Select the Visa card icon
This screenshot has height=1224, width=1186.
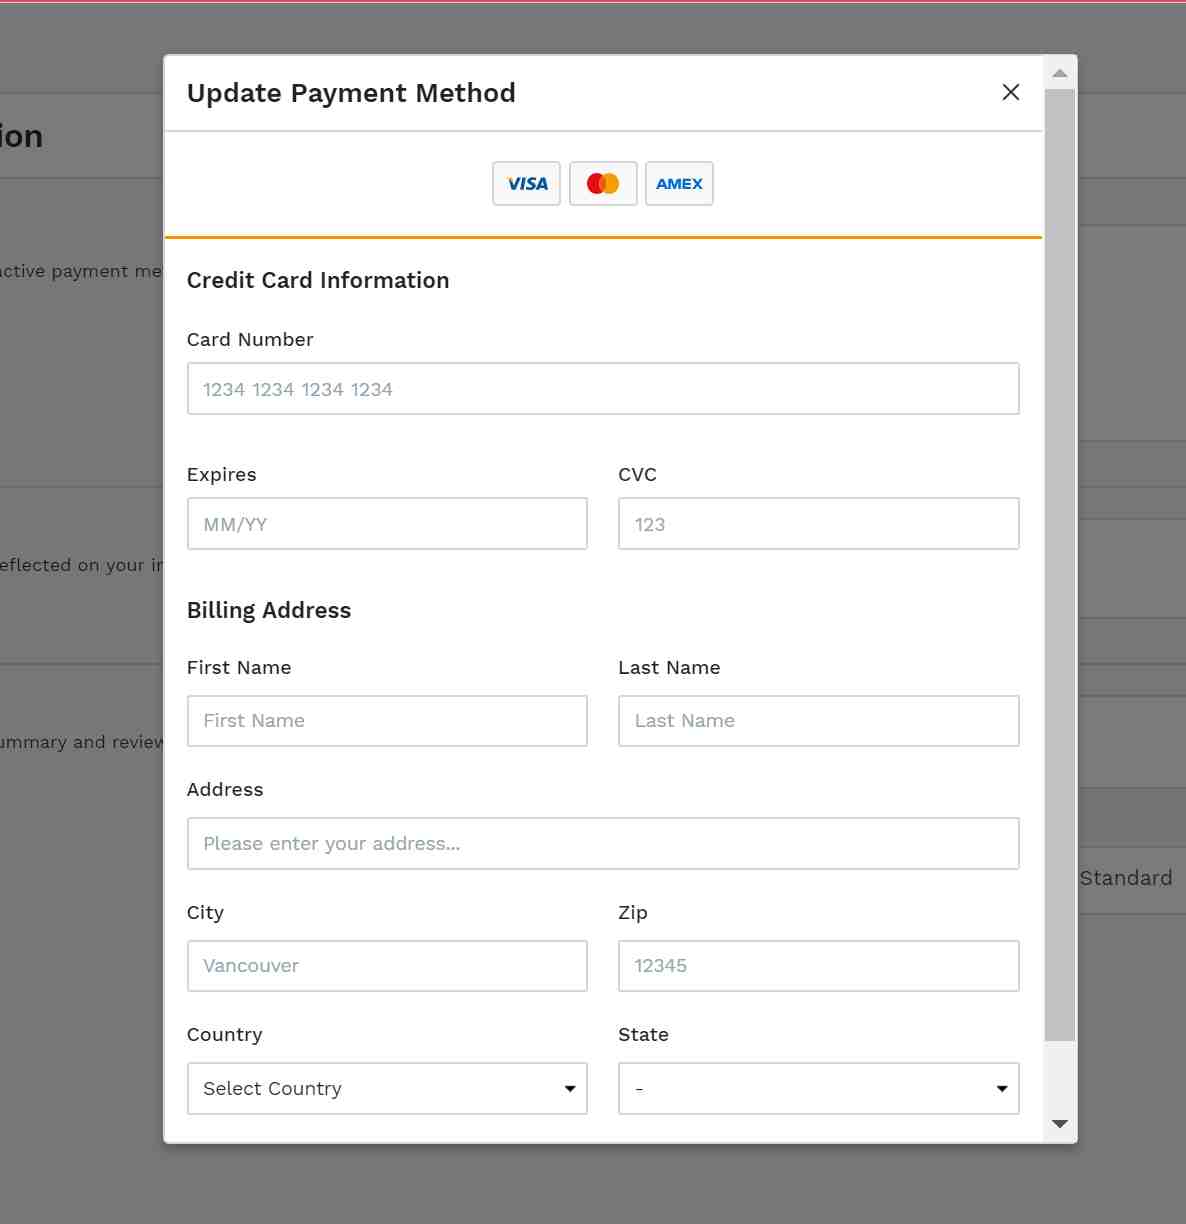(x=526, y=183)
